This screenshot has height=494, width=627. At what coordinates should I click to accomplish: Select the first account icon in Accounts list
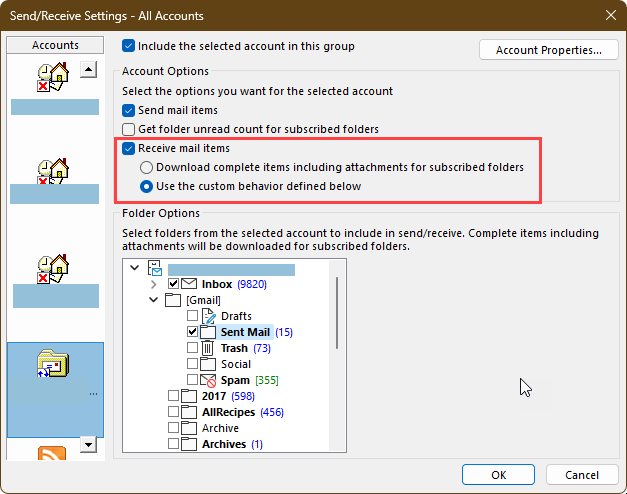(53, 77)
